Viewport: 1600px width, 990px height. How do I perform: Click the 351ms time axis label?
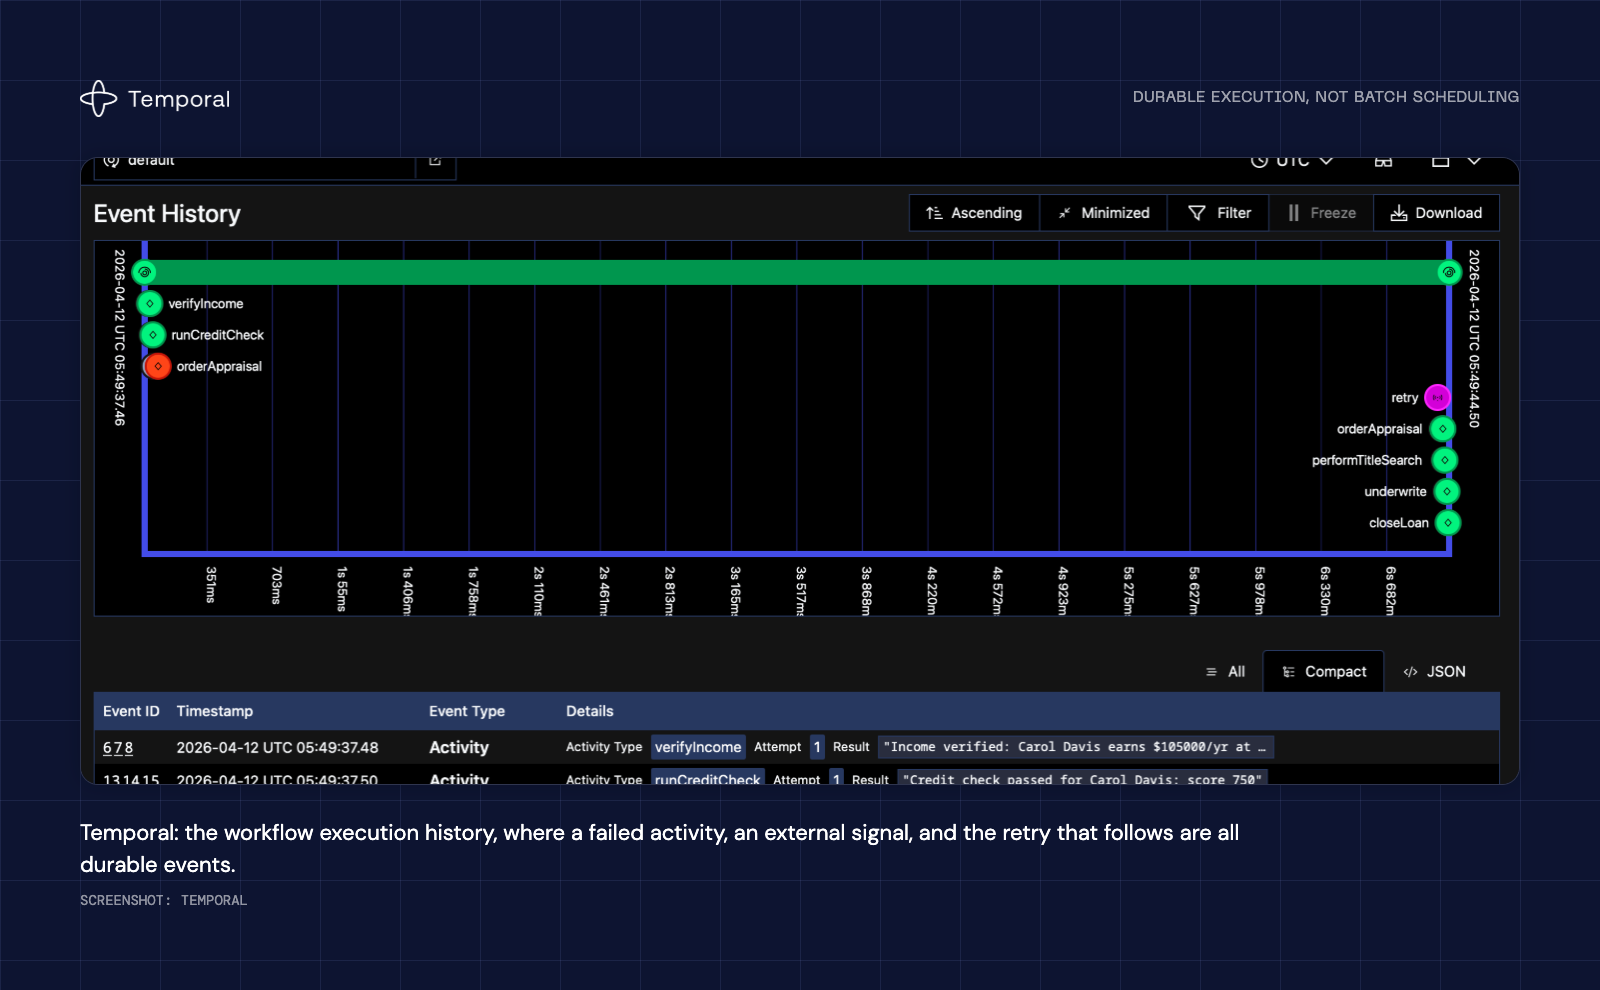coord(211,585)
